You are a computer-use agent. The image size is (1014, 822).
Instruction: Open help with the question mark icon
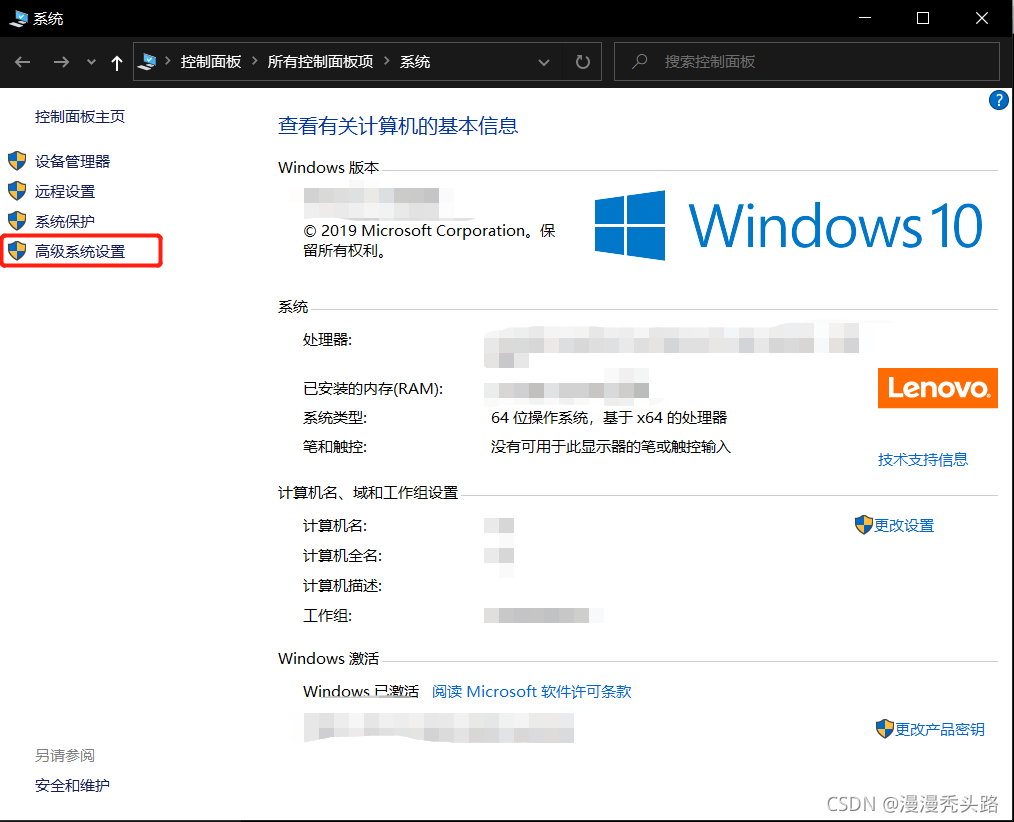tap(998, 100)
